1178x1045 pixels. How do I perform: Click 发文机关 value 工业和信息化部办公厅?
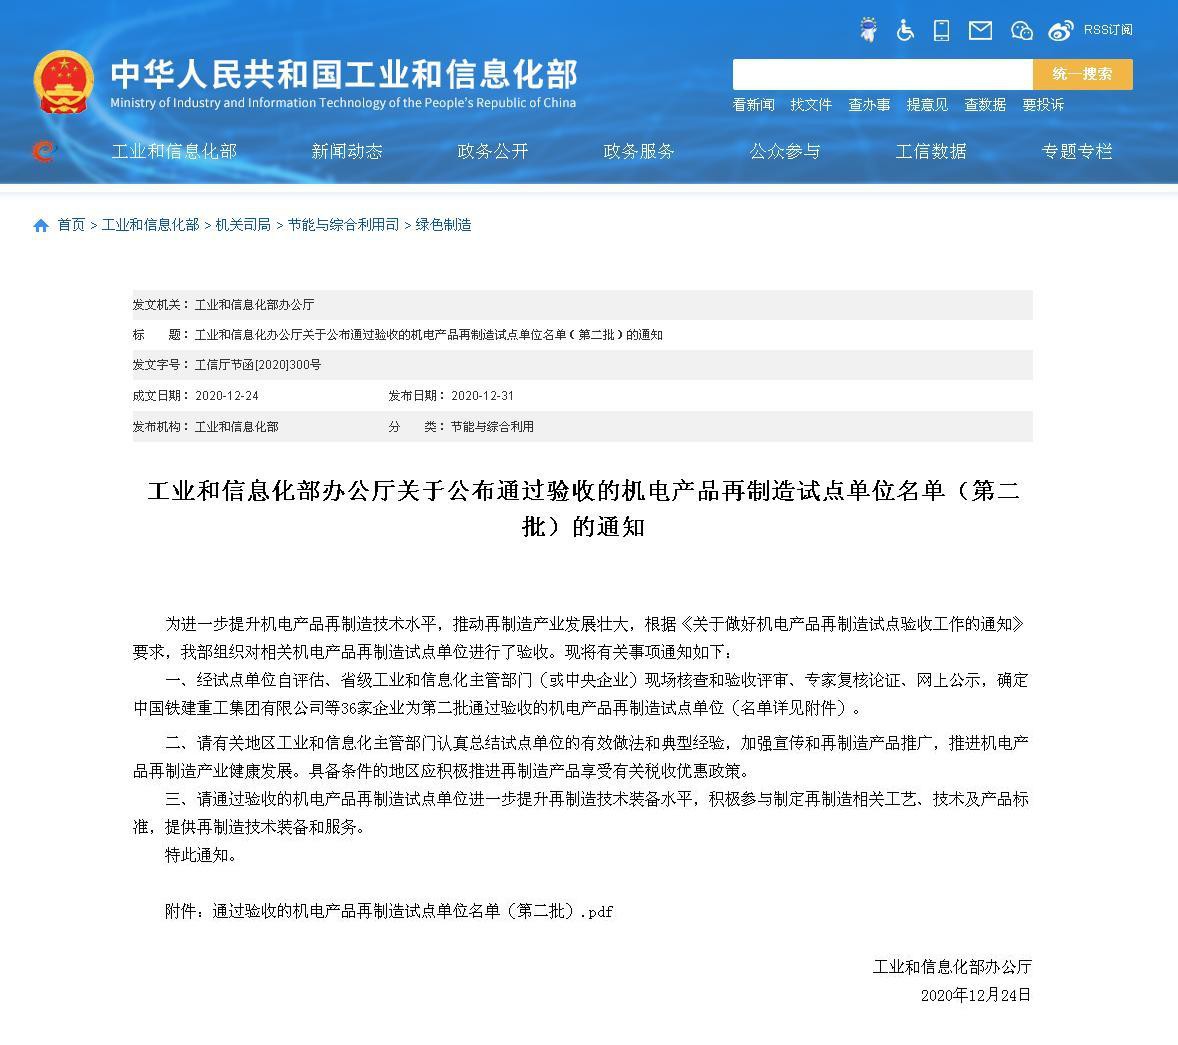(x=255, y=305)
